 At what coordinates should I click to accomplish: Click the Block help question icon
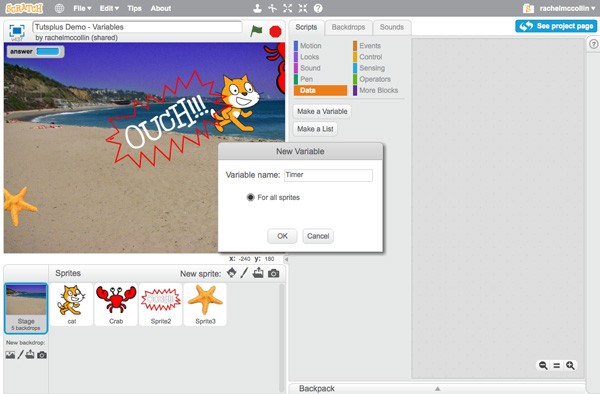(318, 8)
